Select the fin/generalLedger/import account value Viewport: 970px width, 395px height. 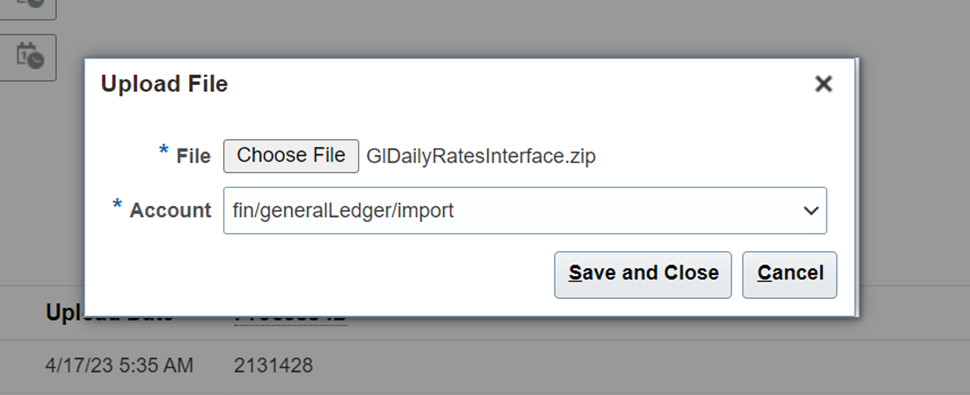[x=343, y=211]
